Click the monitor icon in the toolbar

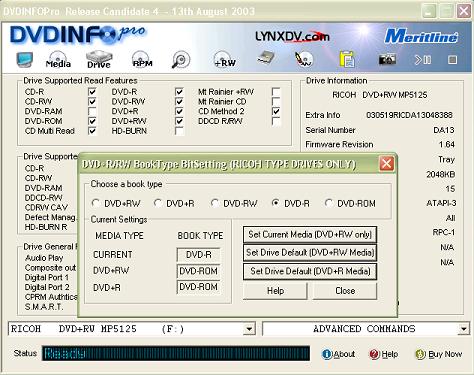coord(24,59)
